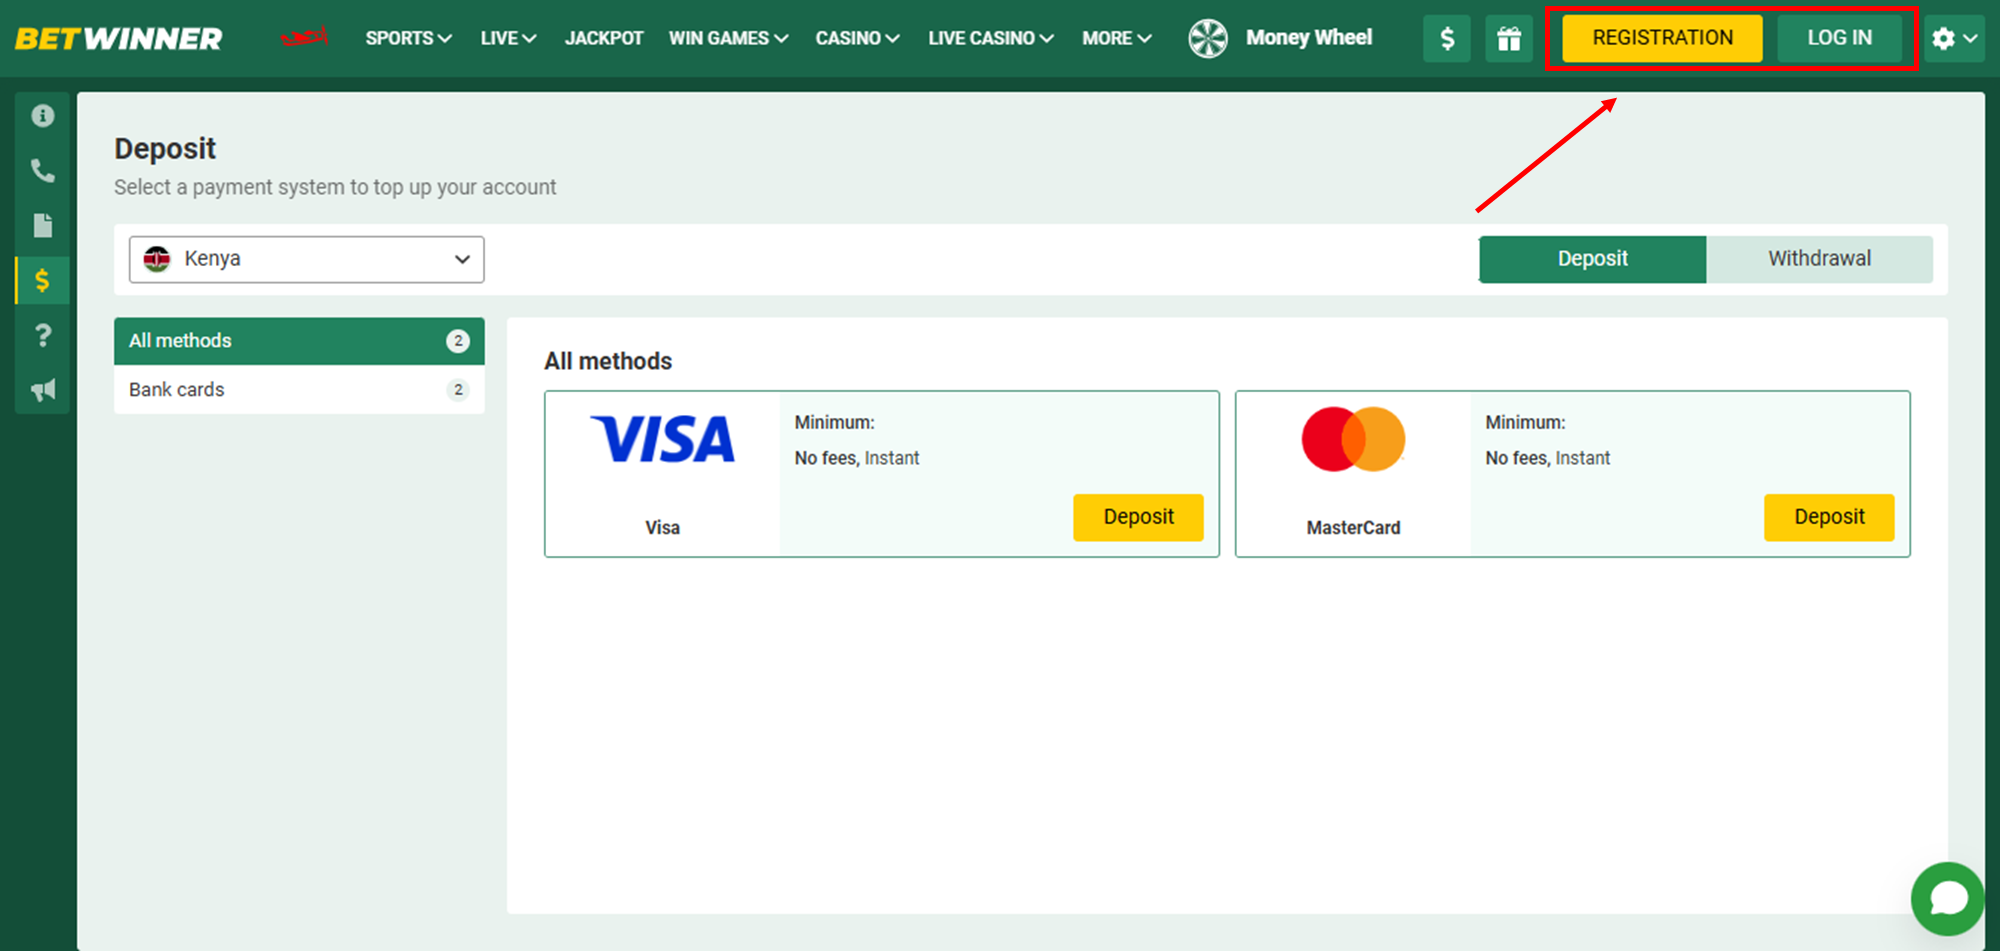Select the dollar payments icon in the sidebar

click(x=42, y=280)
